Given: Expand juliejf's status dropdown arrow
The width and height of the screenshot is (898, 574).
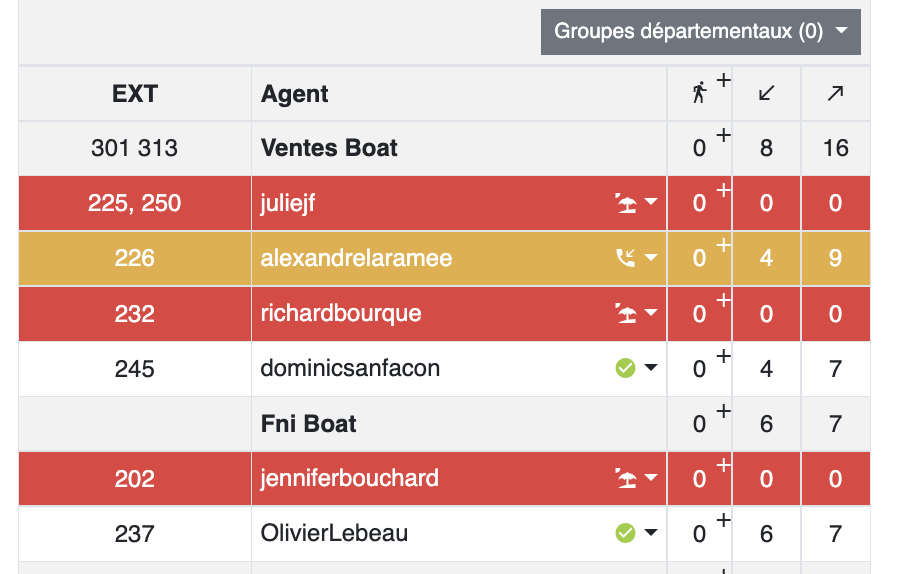Looking at the screenshot, I should [651, 202].
